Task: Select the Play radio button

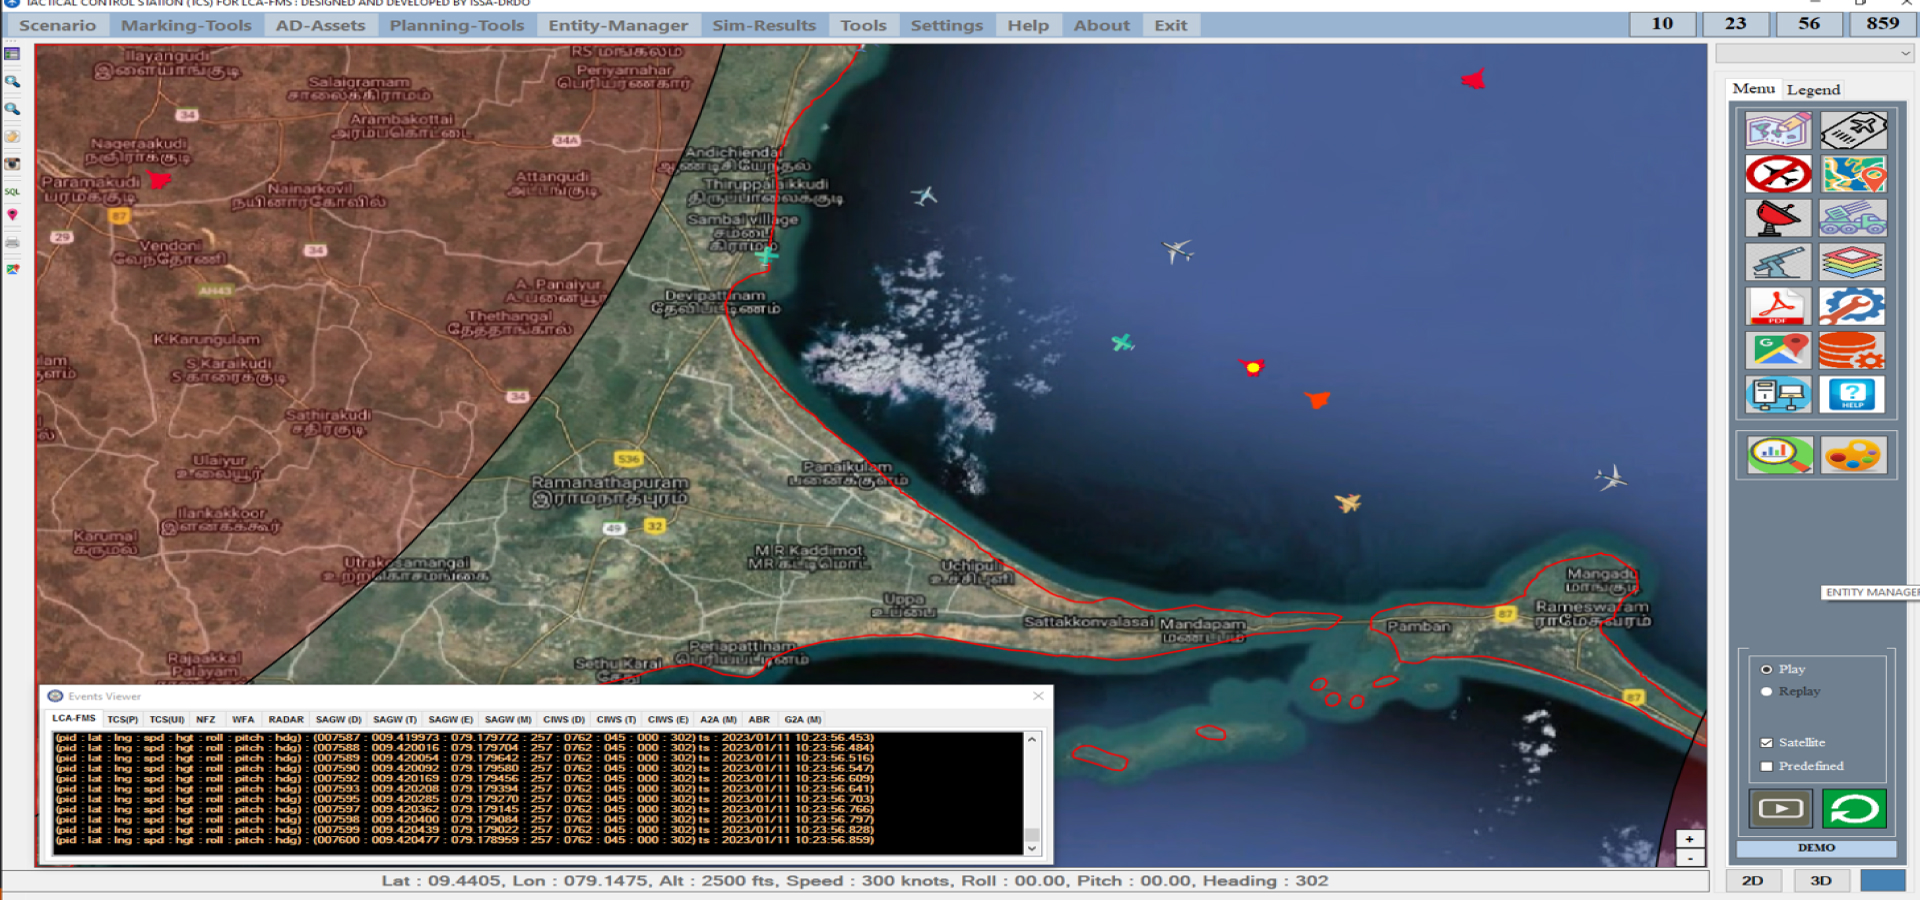Action: click(1766, 669)
